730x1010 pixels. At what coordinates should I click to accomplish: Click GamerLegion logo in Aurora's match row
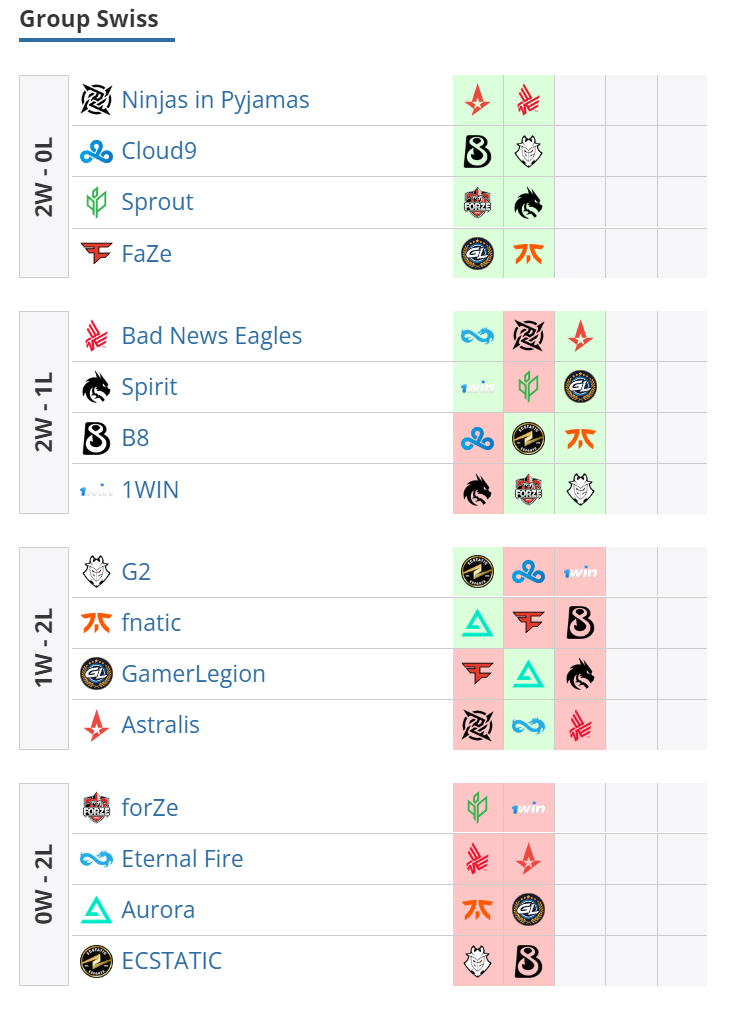(528, 910)
